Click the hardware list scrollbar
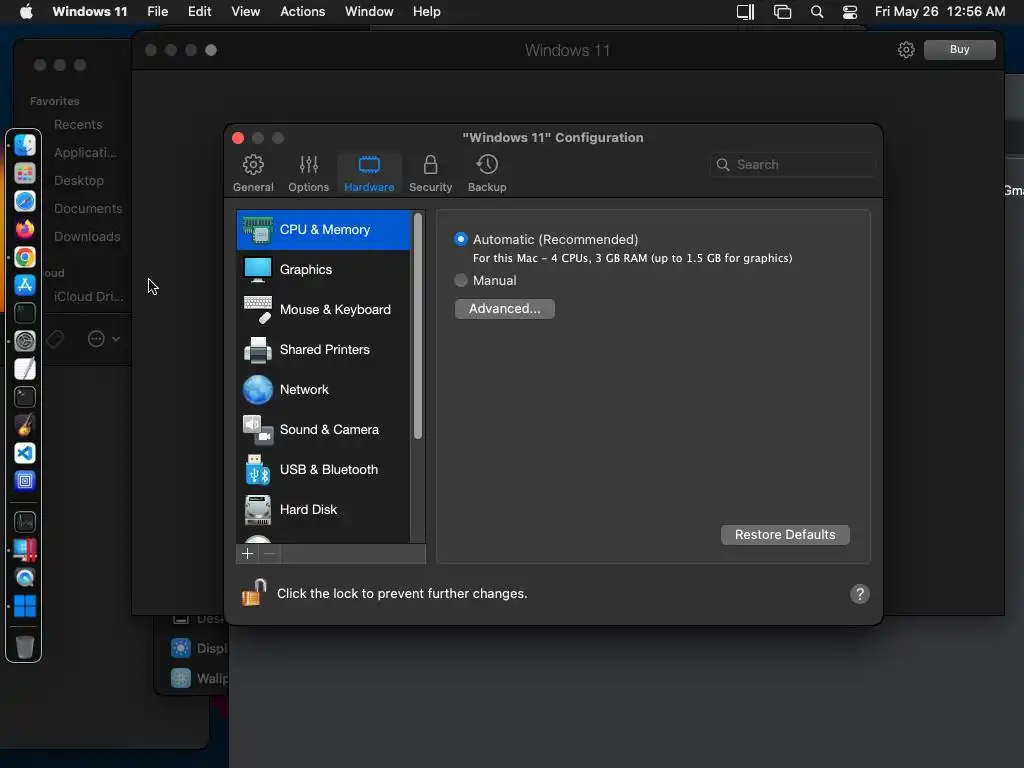 tap(418, 327)
